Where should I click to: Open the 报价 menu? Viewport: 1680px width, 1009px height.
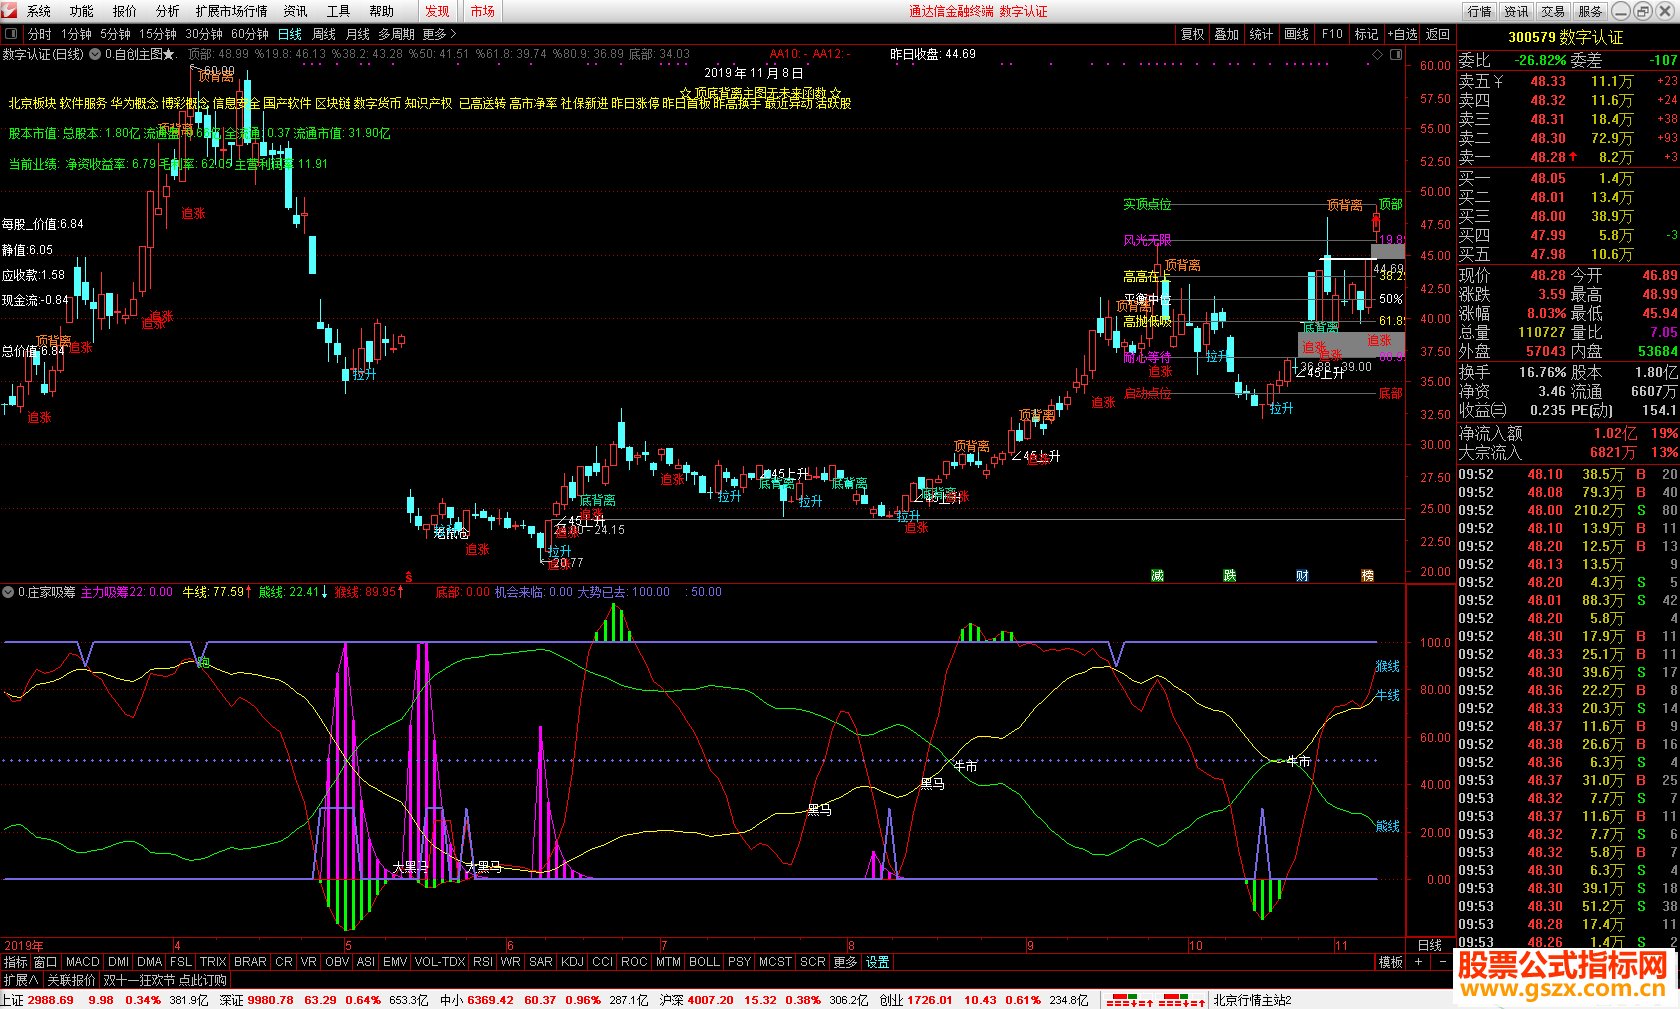pos(125,11)
